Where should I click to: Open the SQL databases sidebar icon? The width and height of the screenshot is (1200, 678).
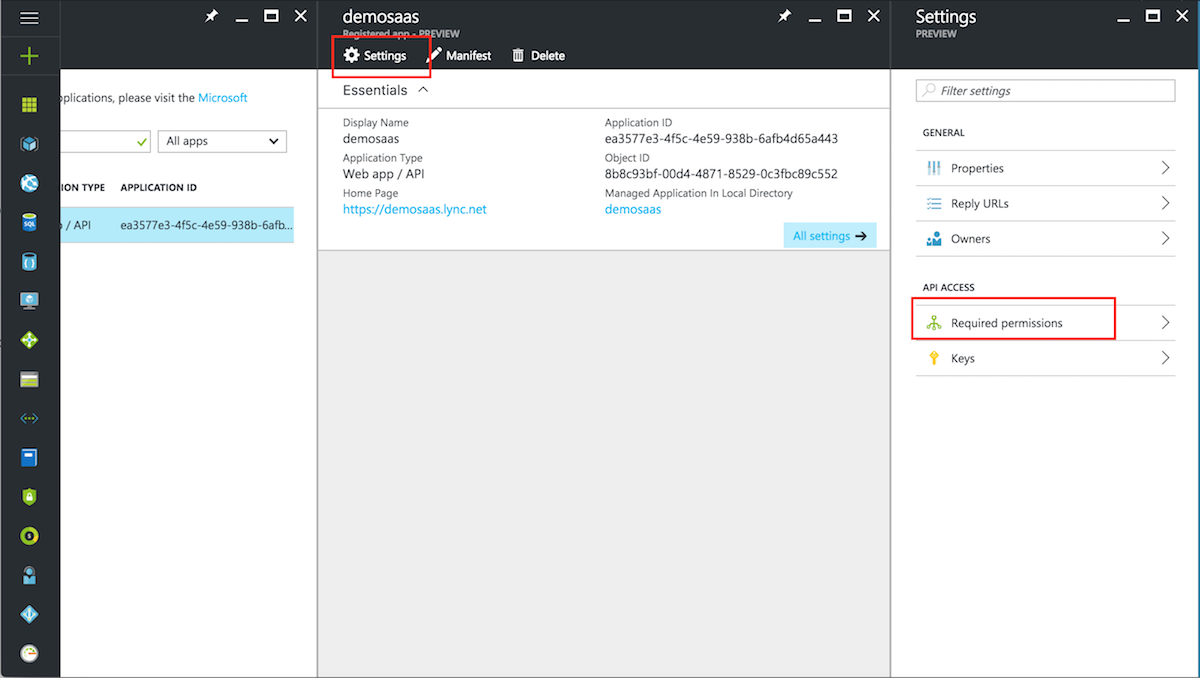pos(29,223)
